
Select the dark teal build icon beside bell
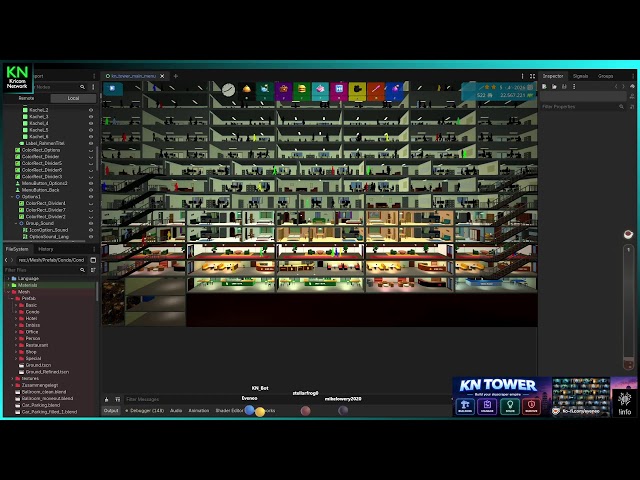(265, 90)
